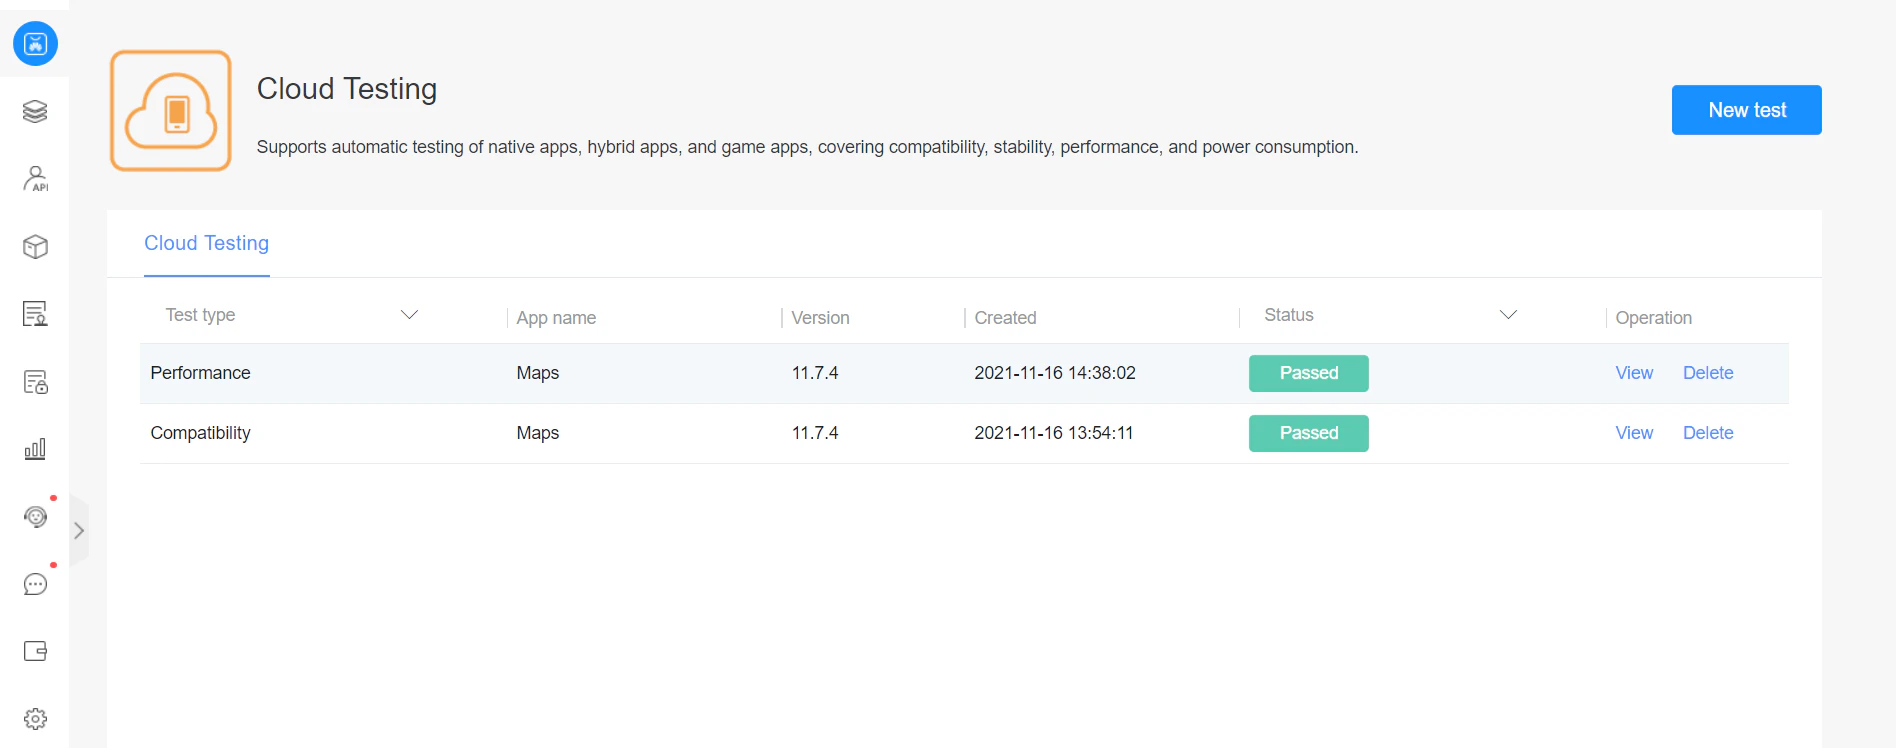
Task: Click the Version column header
Action: [820, 318]
